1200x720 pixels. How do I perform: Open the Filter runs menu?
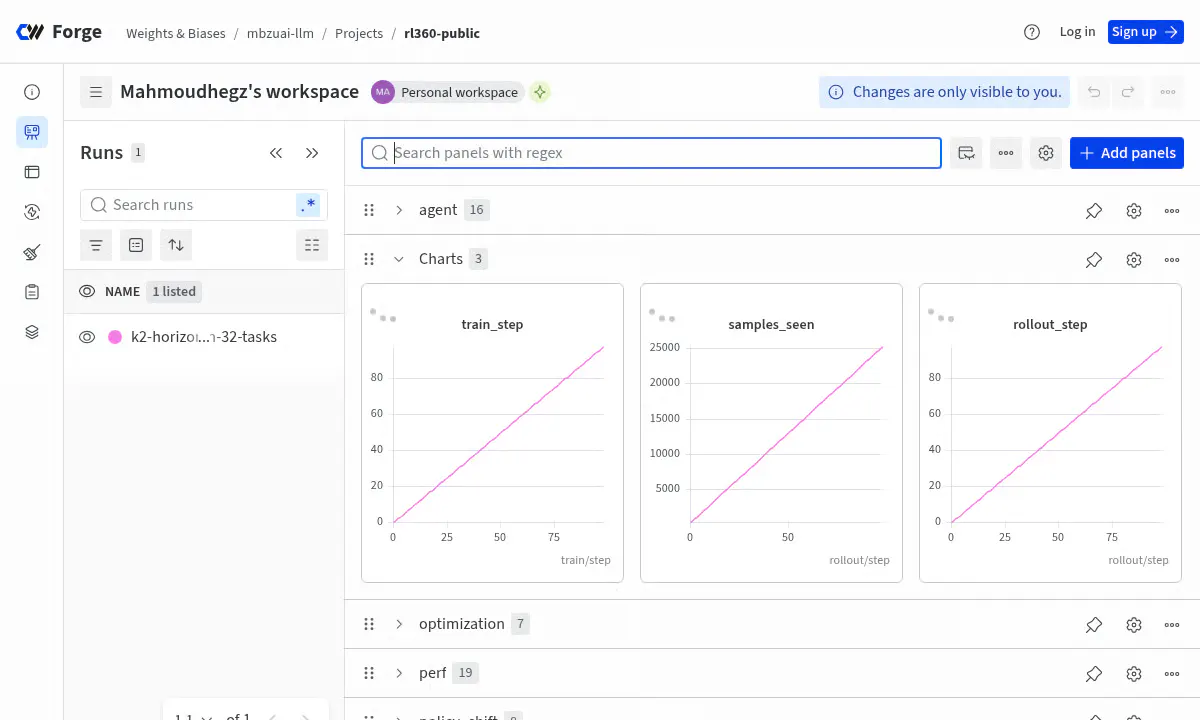pos(96,245)
